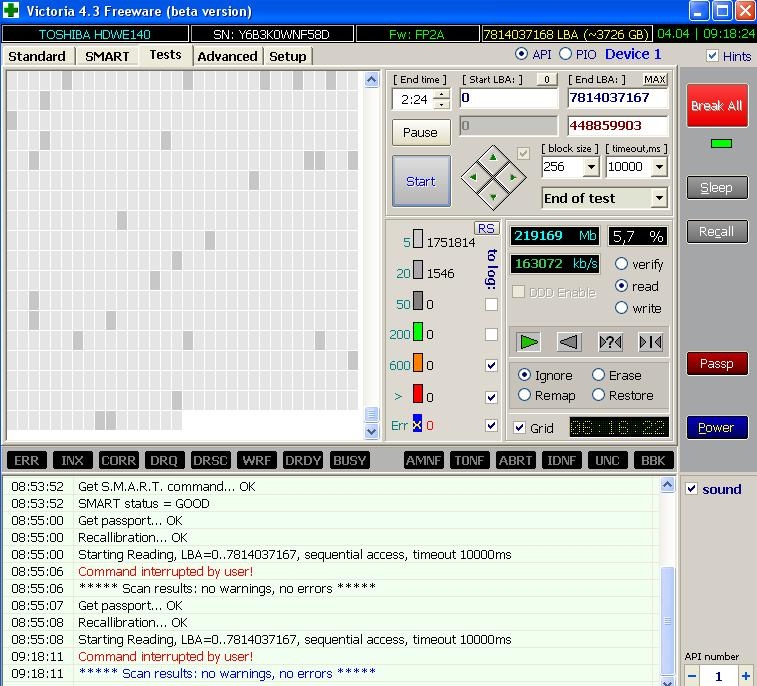Select the write test mode
The height and width of the screenshot is (686, 757).
621,308
